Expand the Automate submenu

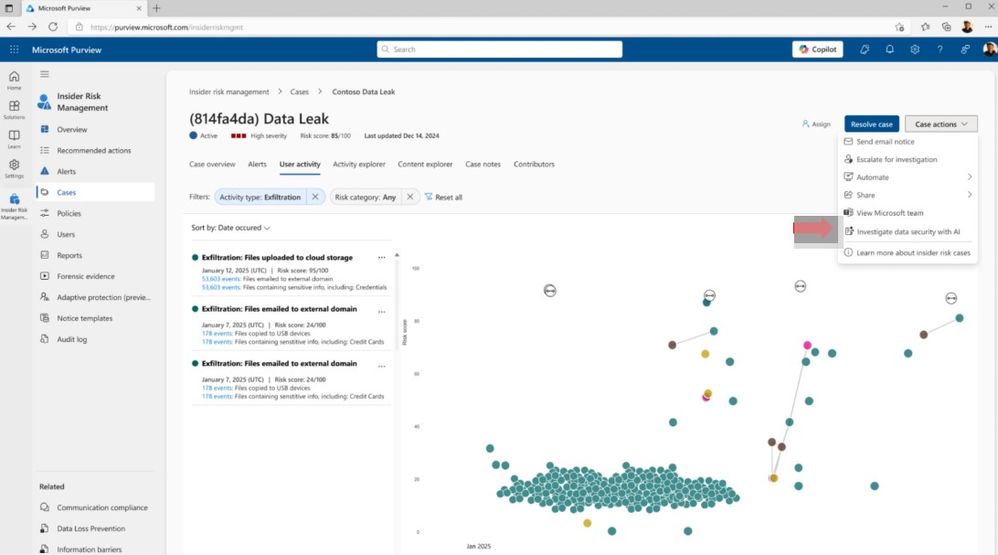pyautogui.click(x=908, y=177)
